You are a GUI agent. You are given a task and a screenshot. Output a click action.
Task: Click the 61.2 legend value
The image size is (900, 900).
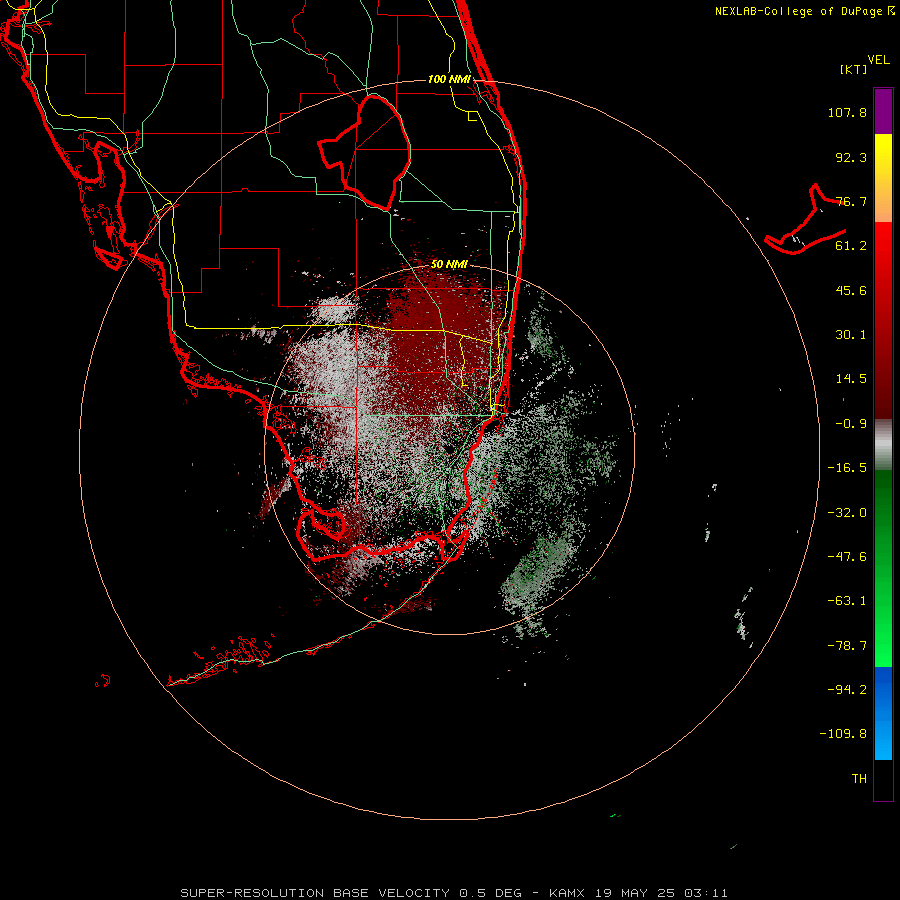(x=851, y=246)
